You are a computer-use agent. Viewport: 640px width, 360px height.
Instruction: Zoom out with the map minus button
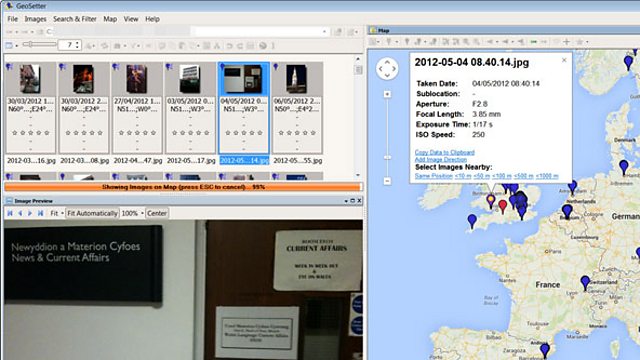click(x=387, y=181)
